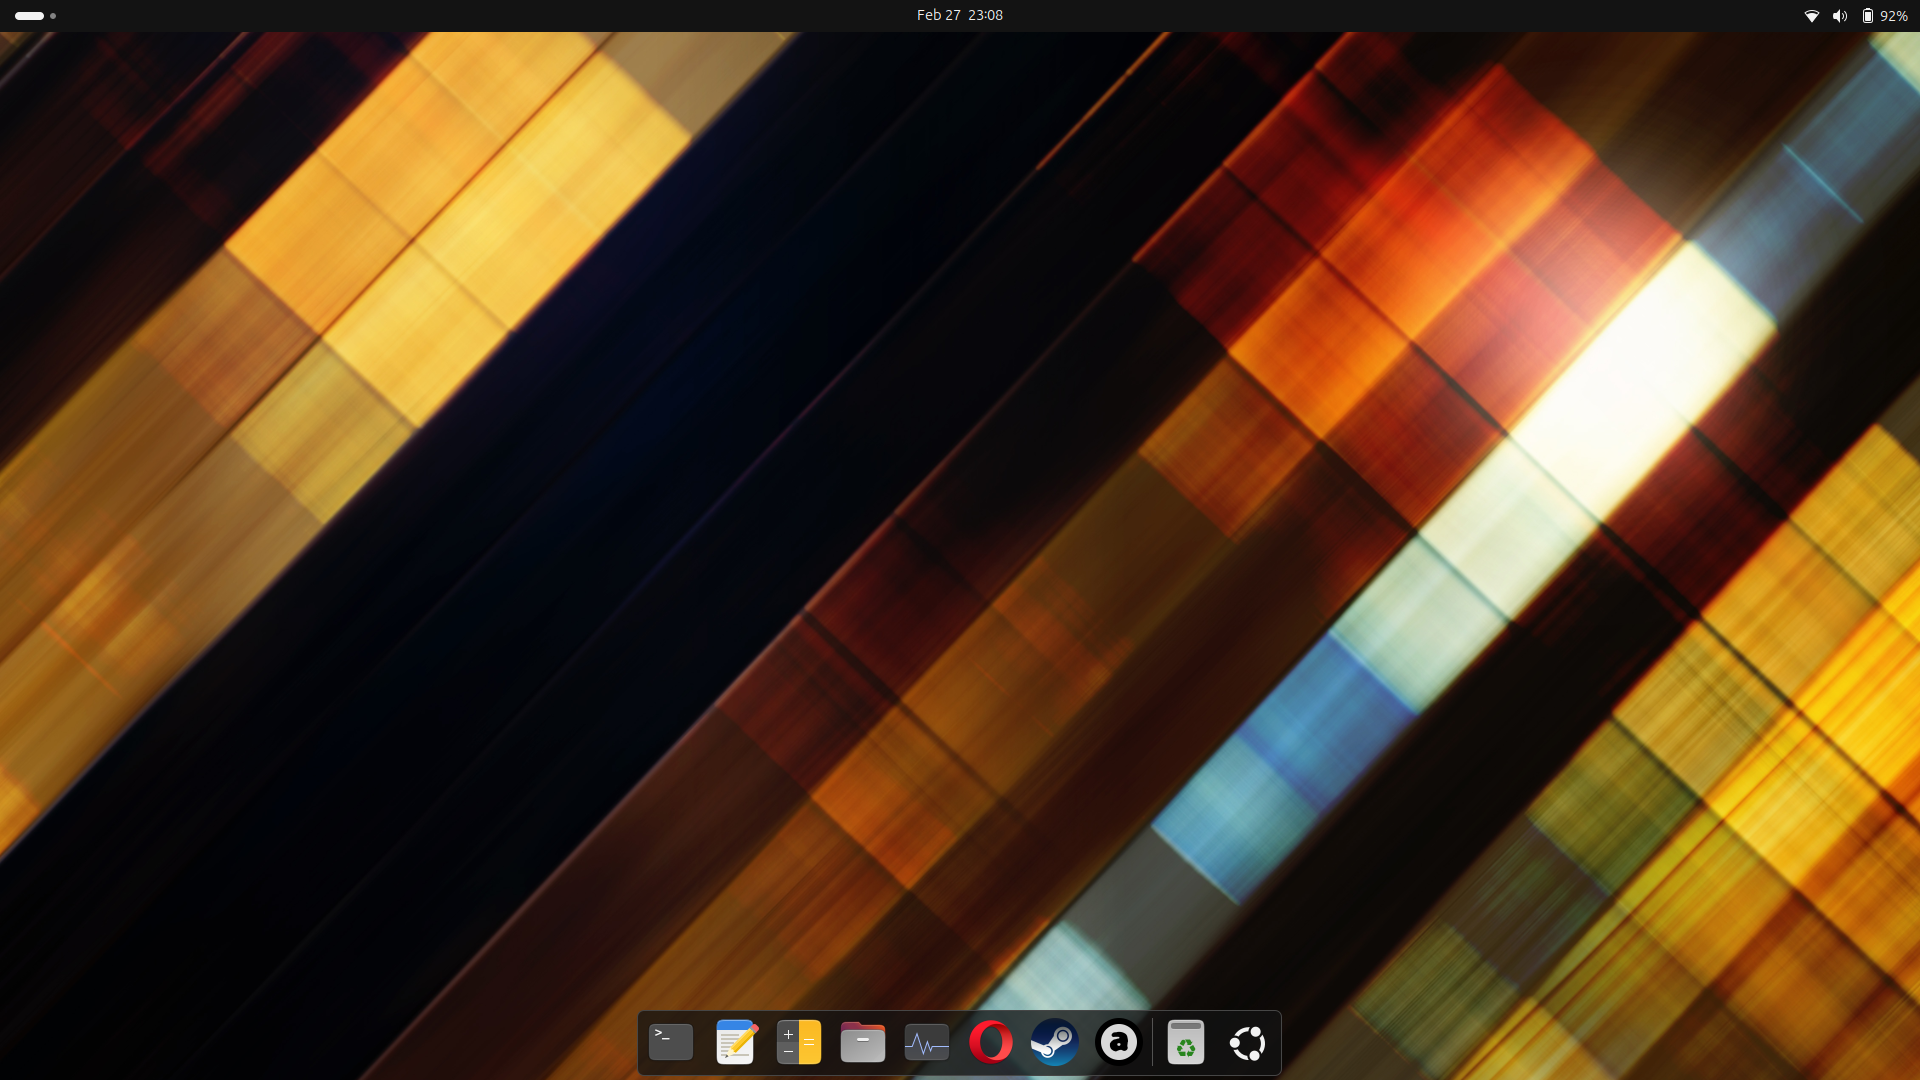
Task: Open the Terminal from the dock
Action: pos(671,1043)
